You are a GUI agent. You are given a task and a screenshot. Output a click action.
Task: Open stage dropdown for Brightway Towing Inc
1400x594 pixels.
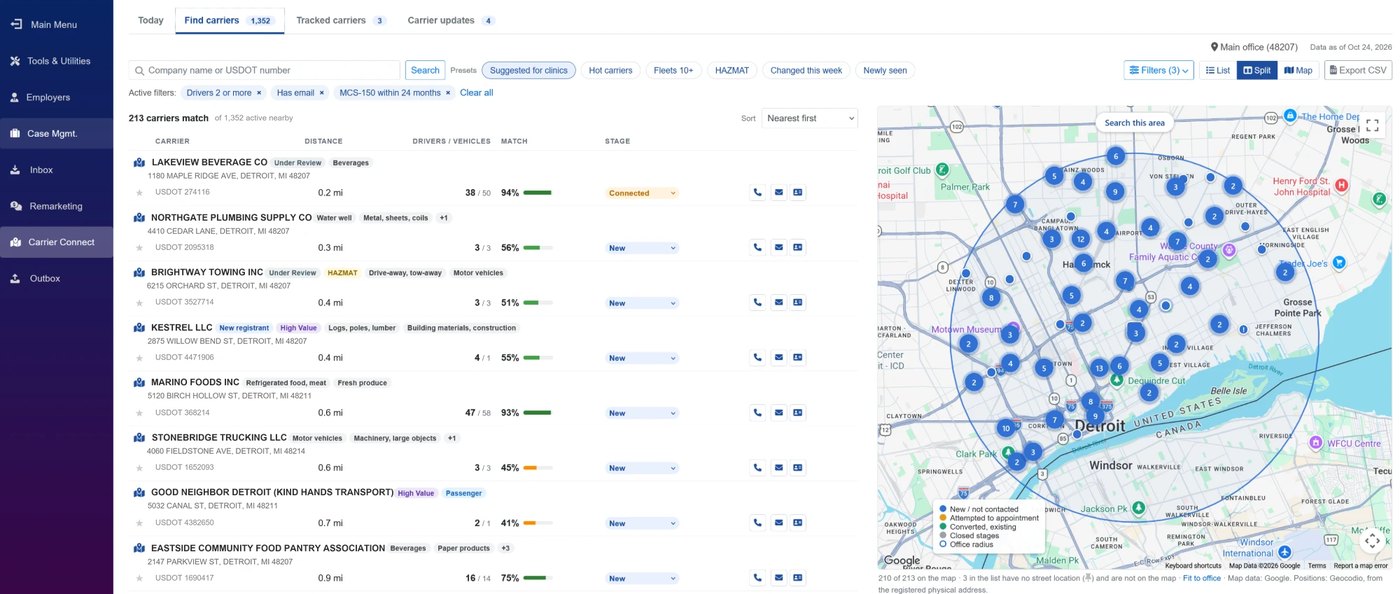(642, 303)
